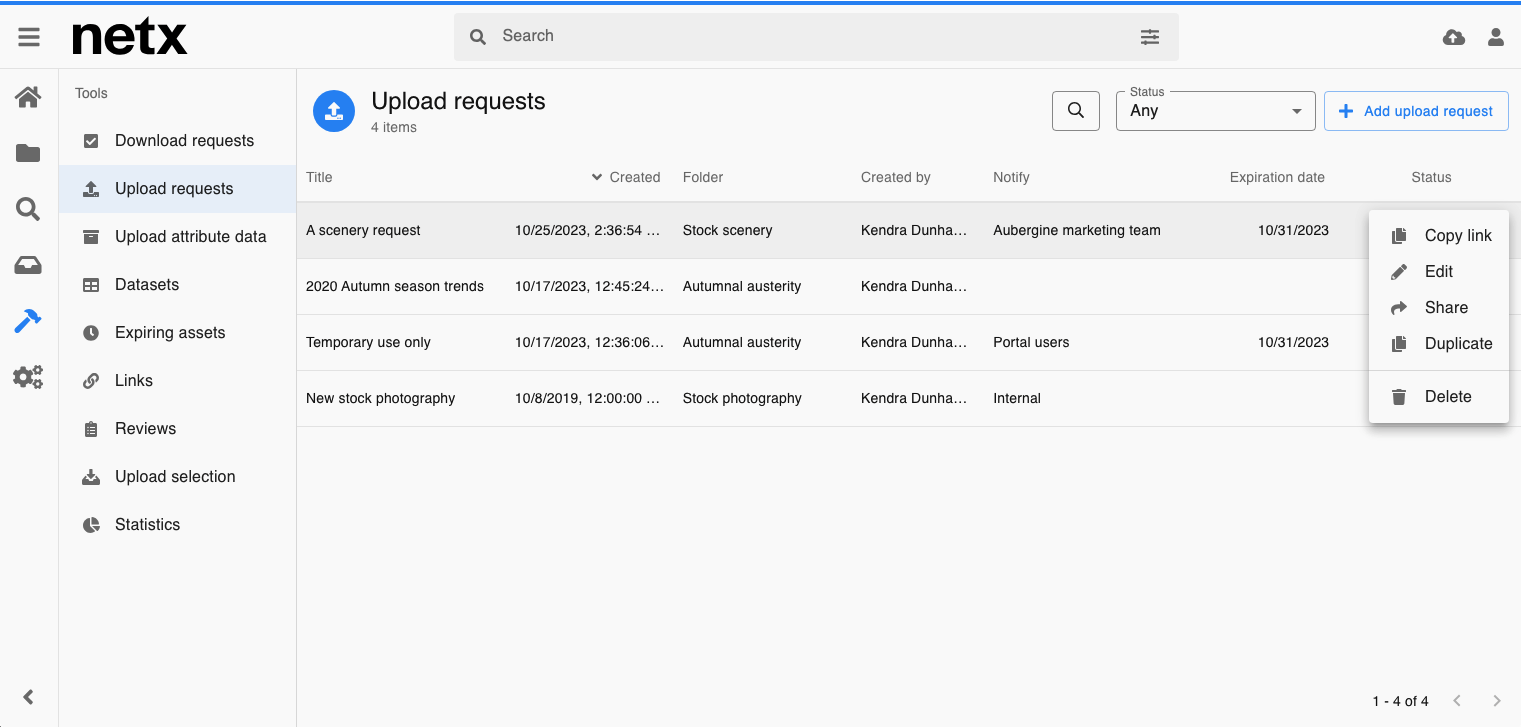Screen dimensions: 1521x727
Task: Click Status column header
Action: click(1431, 177)
